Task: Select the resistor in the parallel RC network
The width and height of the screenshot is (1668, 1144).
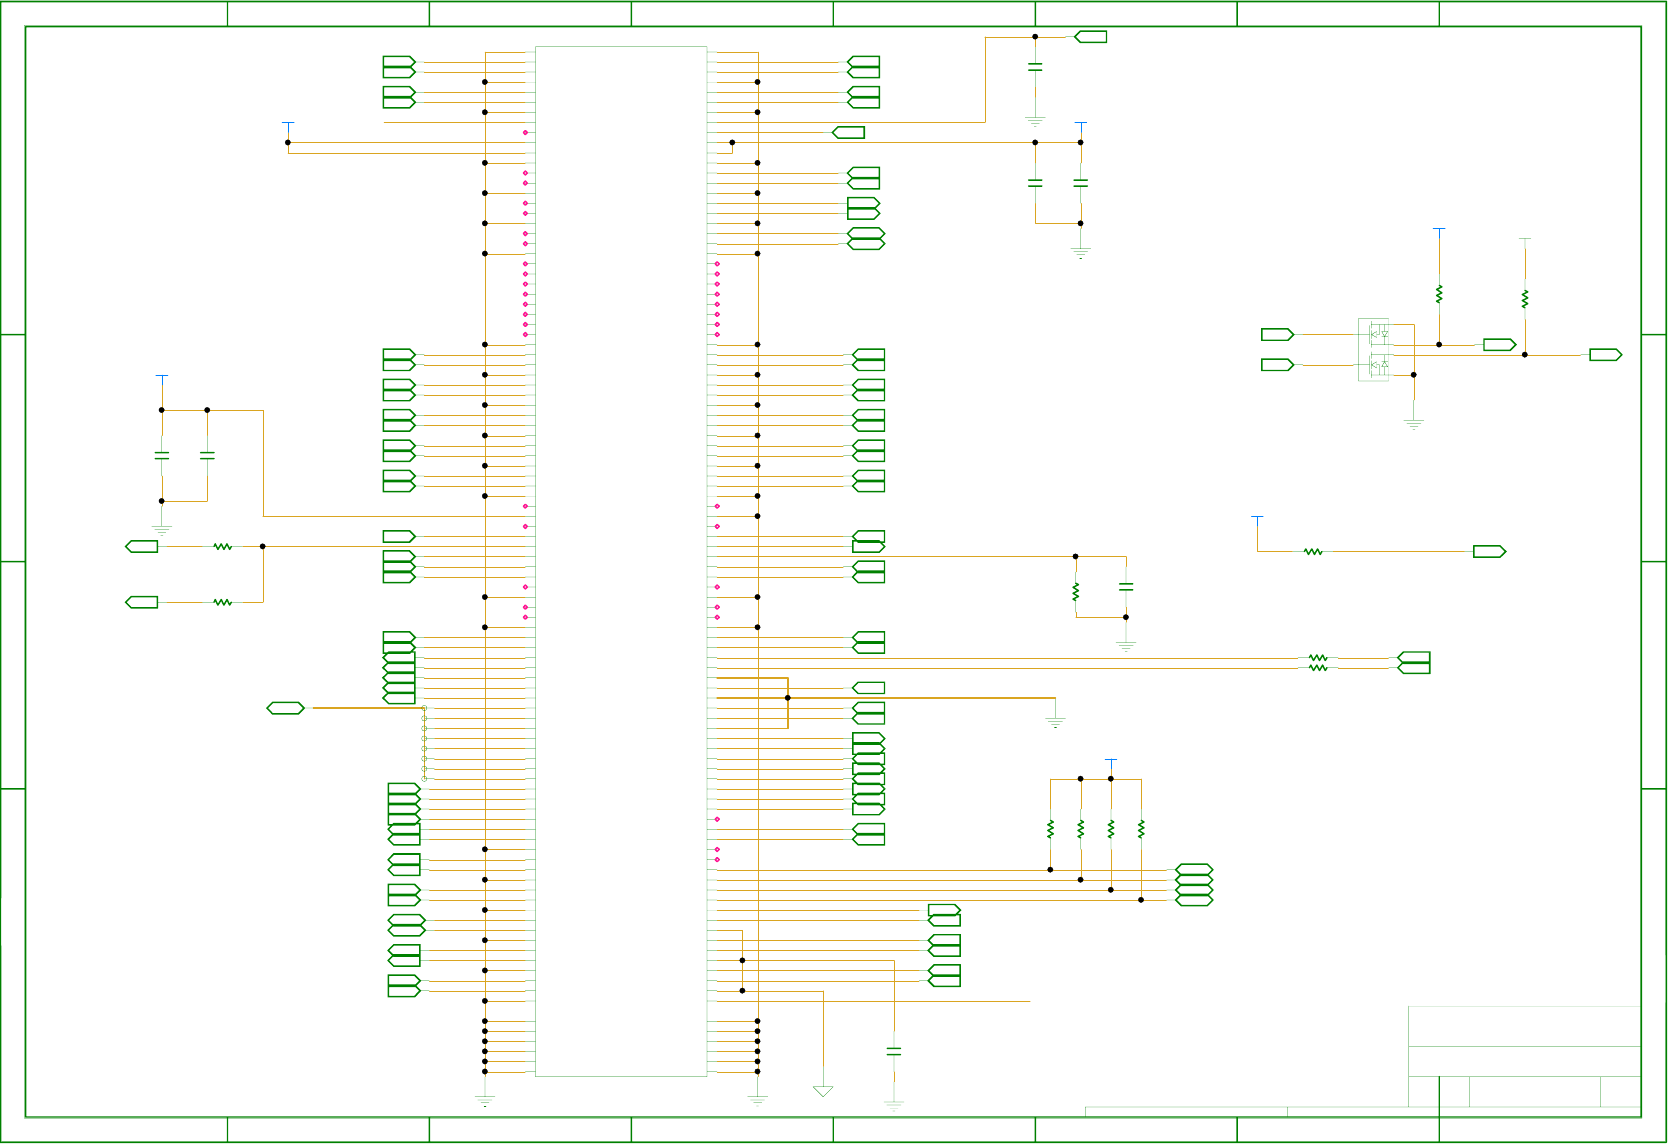Action: click(1076, 592)
